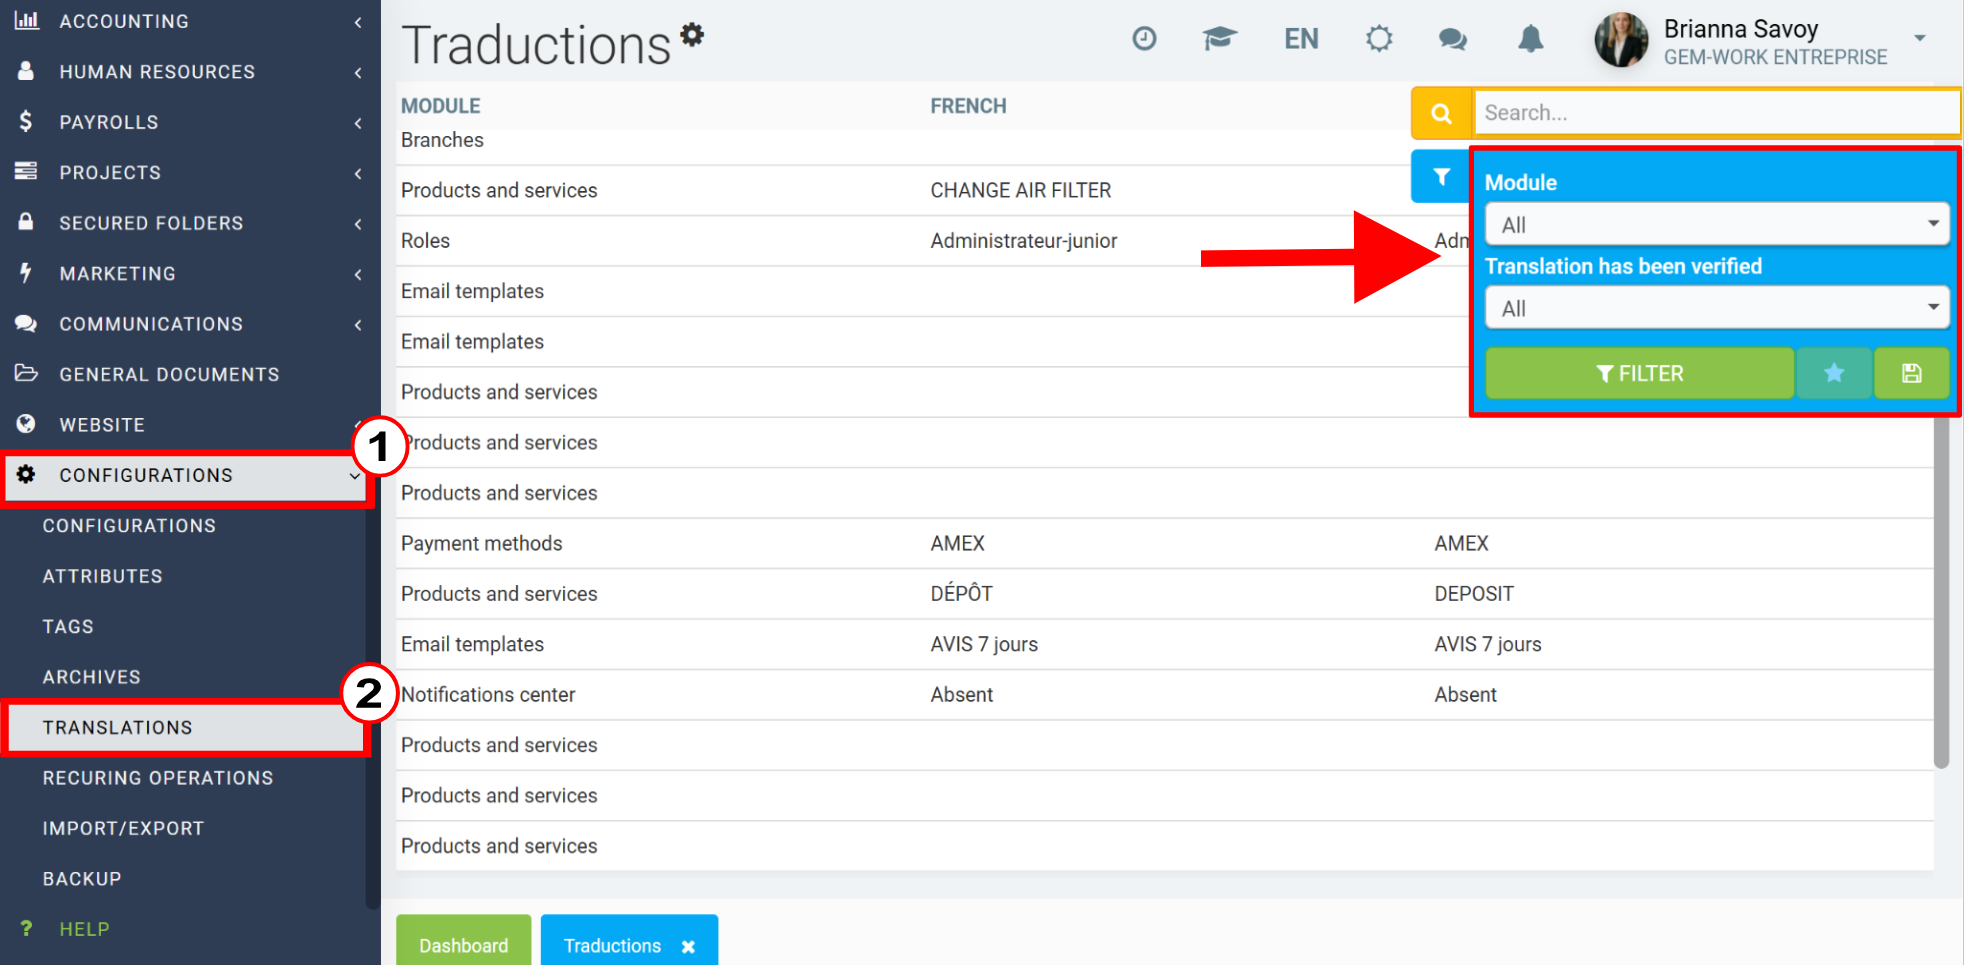Click the Payrolls menu chevron arrow
Image resolution: width=1964 pixels, height=965 pixels.
[358, 123]
